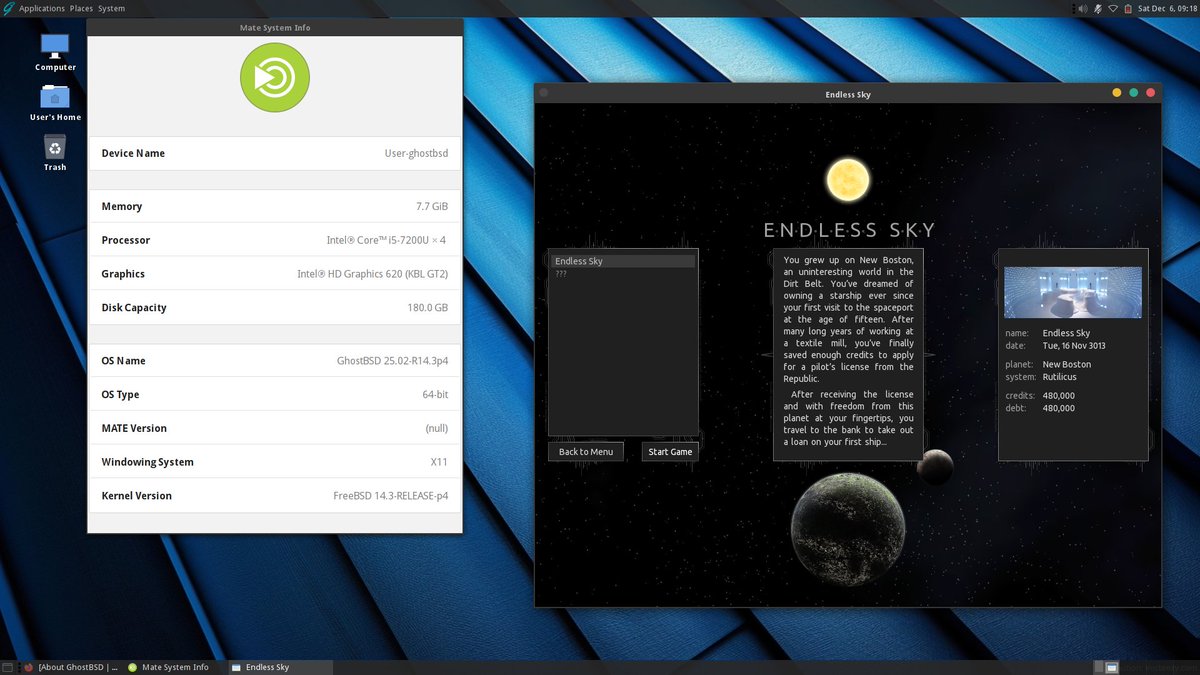This screenshot has width=1200, height=675.
Task: Click the large planet in Endless Sky
Action: pyautogui.click(x=848, y=529)
